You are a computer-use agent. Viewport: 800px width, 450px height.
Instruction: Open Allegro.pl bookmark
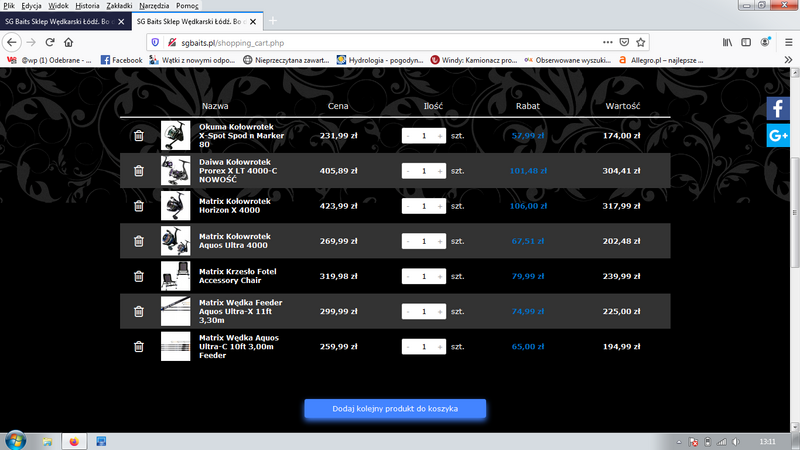coord(661,60)
